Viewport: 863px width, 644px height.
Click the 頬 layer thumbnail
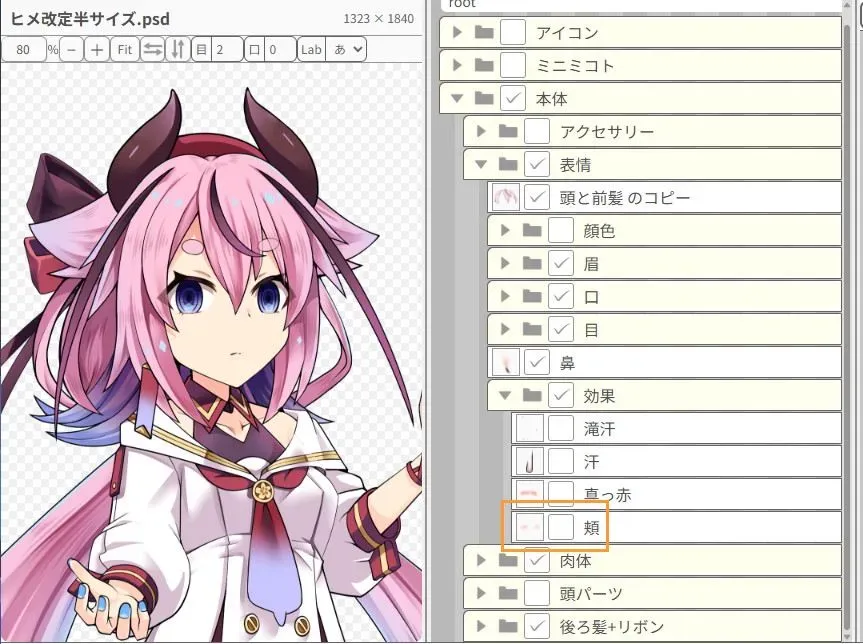529,528
